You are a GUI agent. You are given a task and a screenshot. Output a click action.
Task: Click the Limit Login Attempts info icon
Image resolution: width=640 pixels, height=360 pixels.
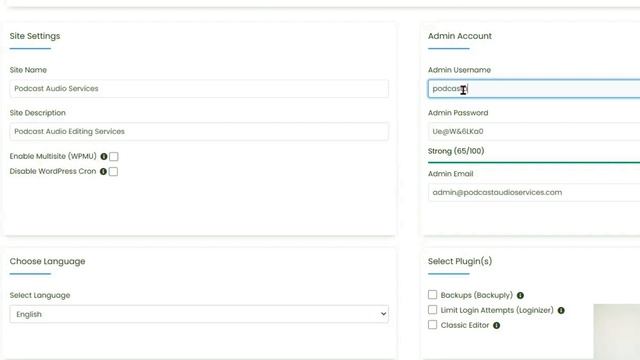(x=561, y=310)
